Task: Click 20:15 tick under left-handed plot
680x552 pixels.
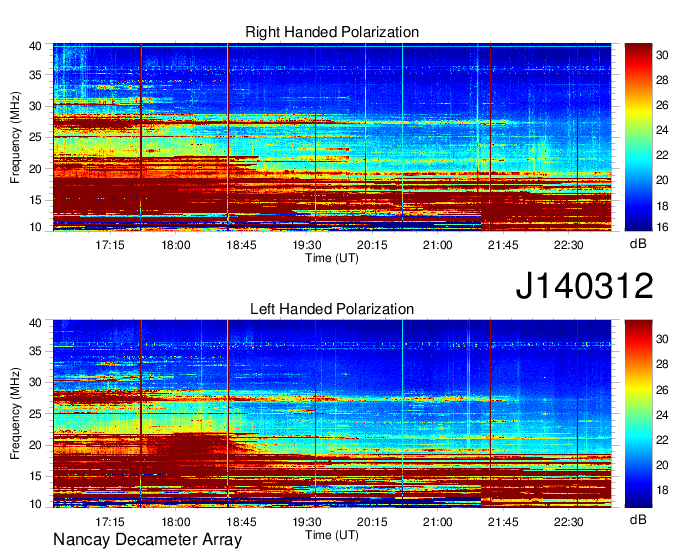Action: (x=372, y=522)
